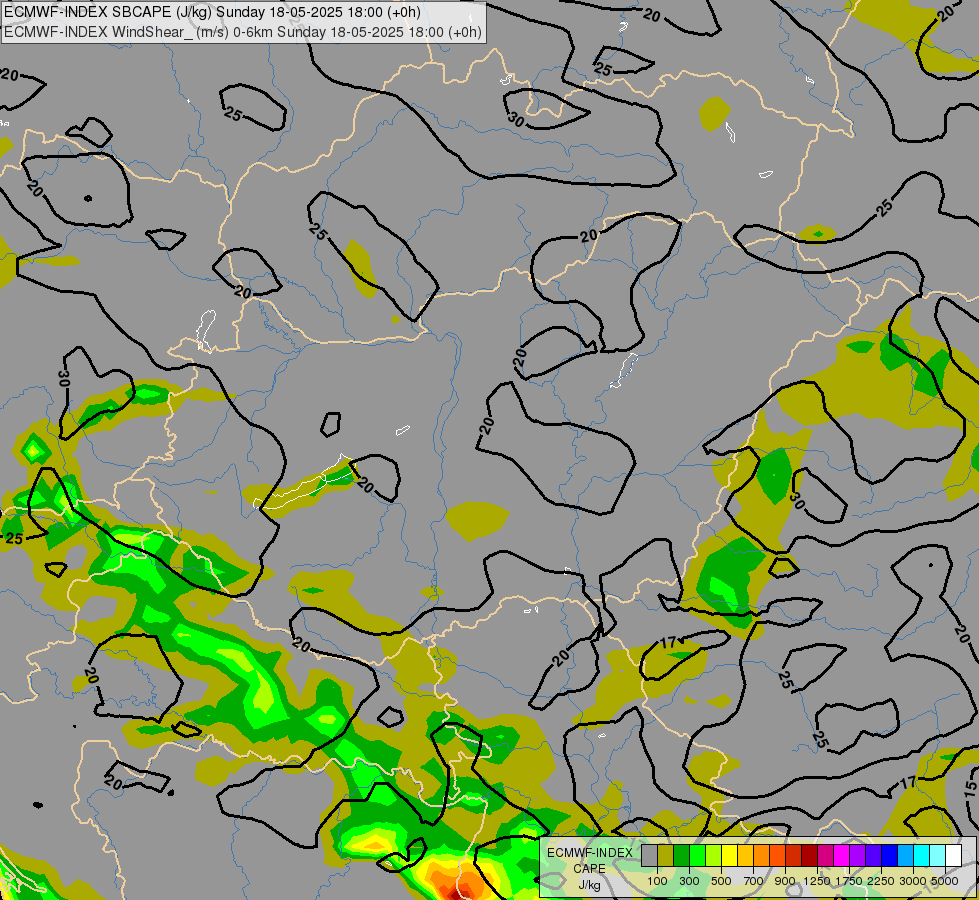Viewport: 979px width, 900px height.
Task: Click the white swatch ending the legend
Action: 954,855
